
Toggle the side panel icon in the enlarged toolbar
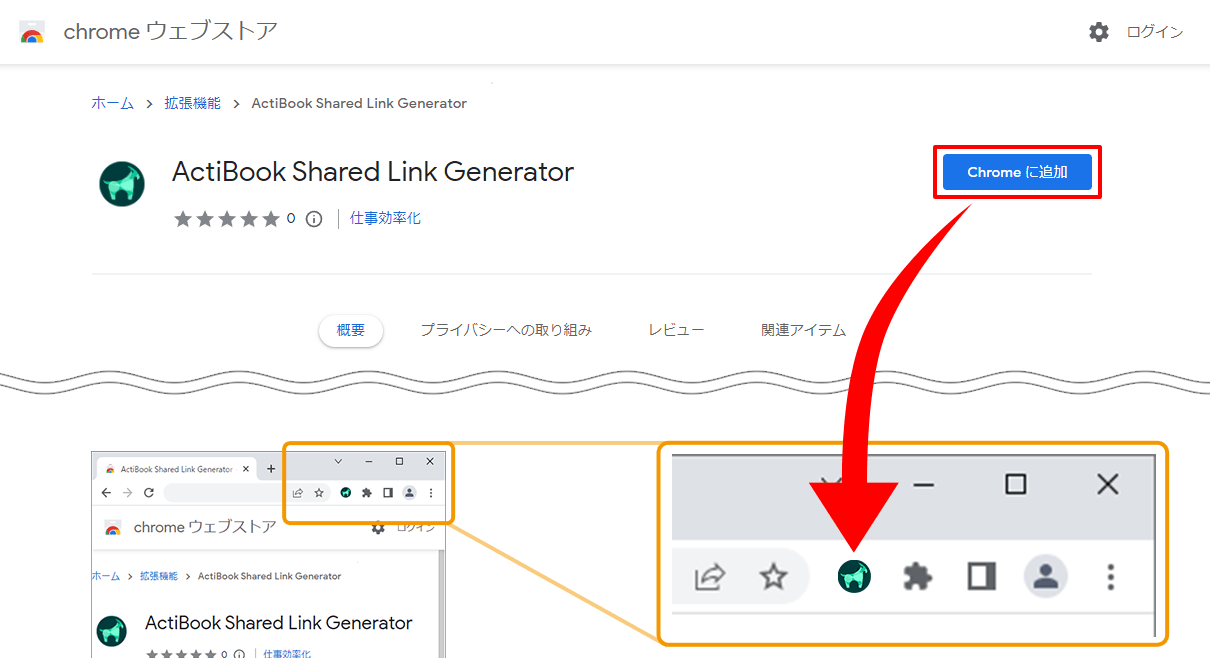click(x=982, y=576)
